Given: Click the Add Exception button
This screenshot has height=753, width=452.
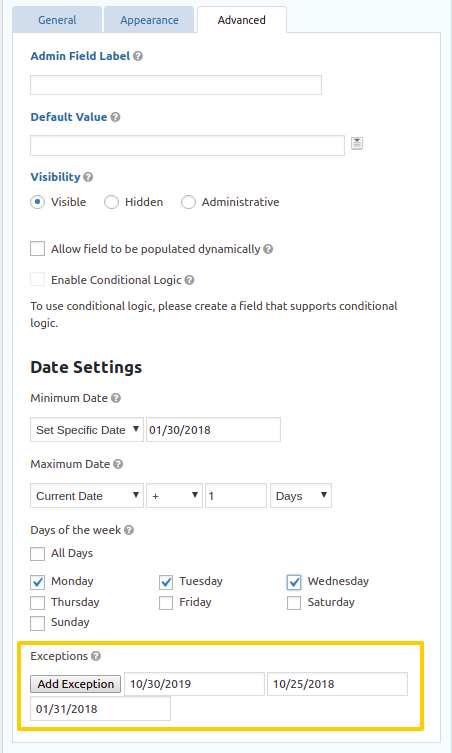Looking at the screenshot, I should (x=75, y=684).
